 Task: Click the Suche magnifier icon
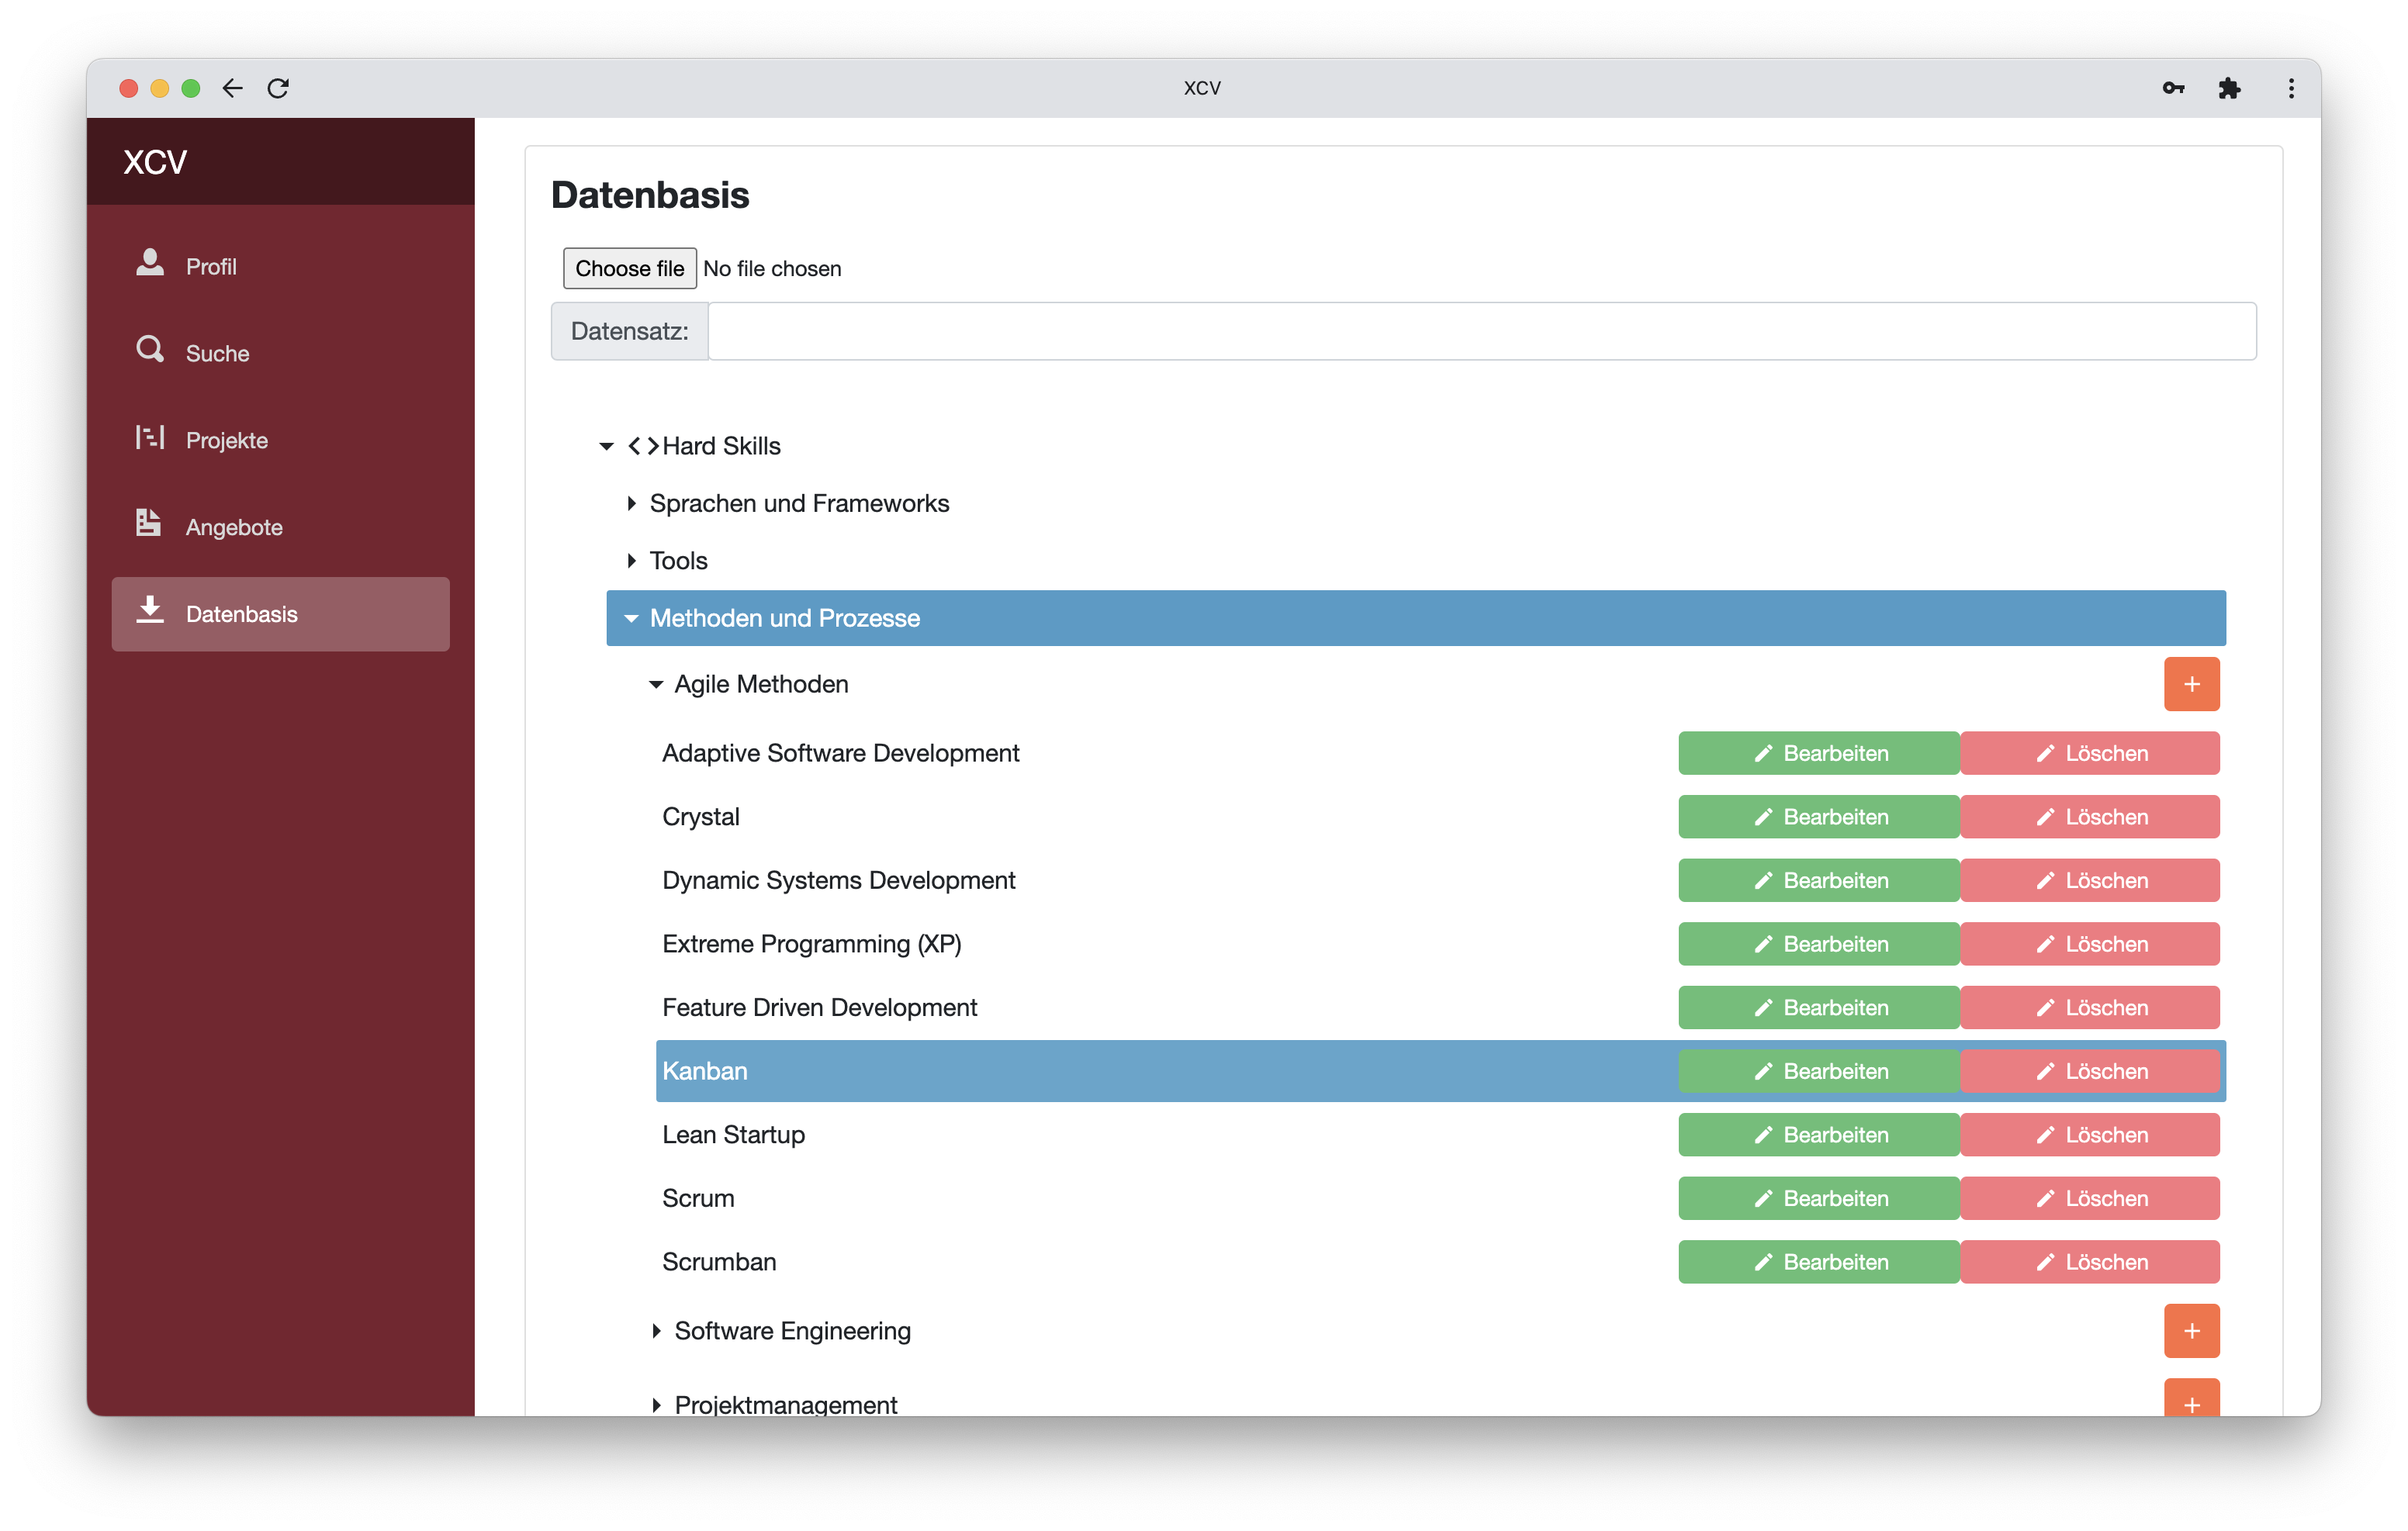click(x=150, y=349)
